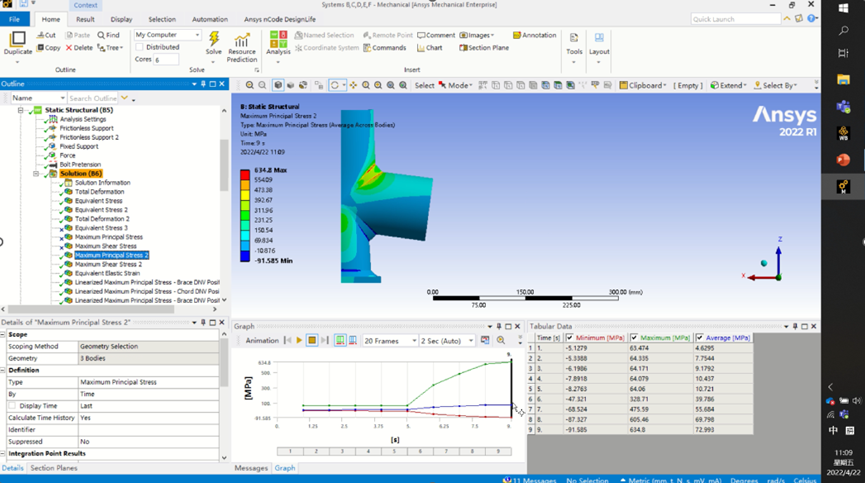
Task: Click export animation video icon
Action: click(484, 341)
